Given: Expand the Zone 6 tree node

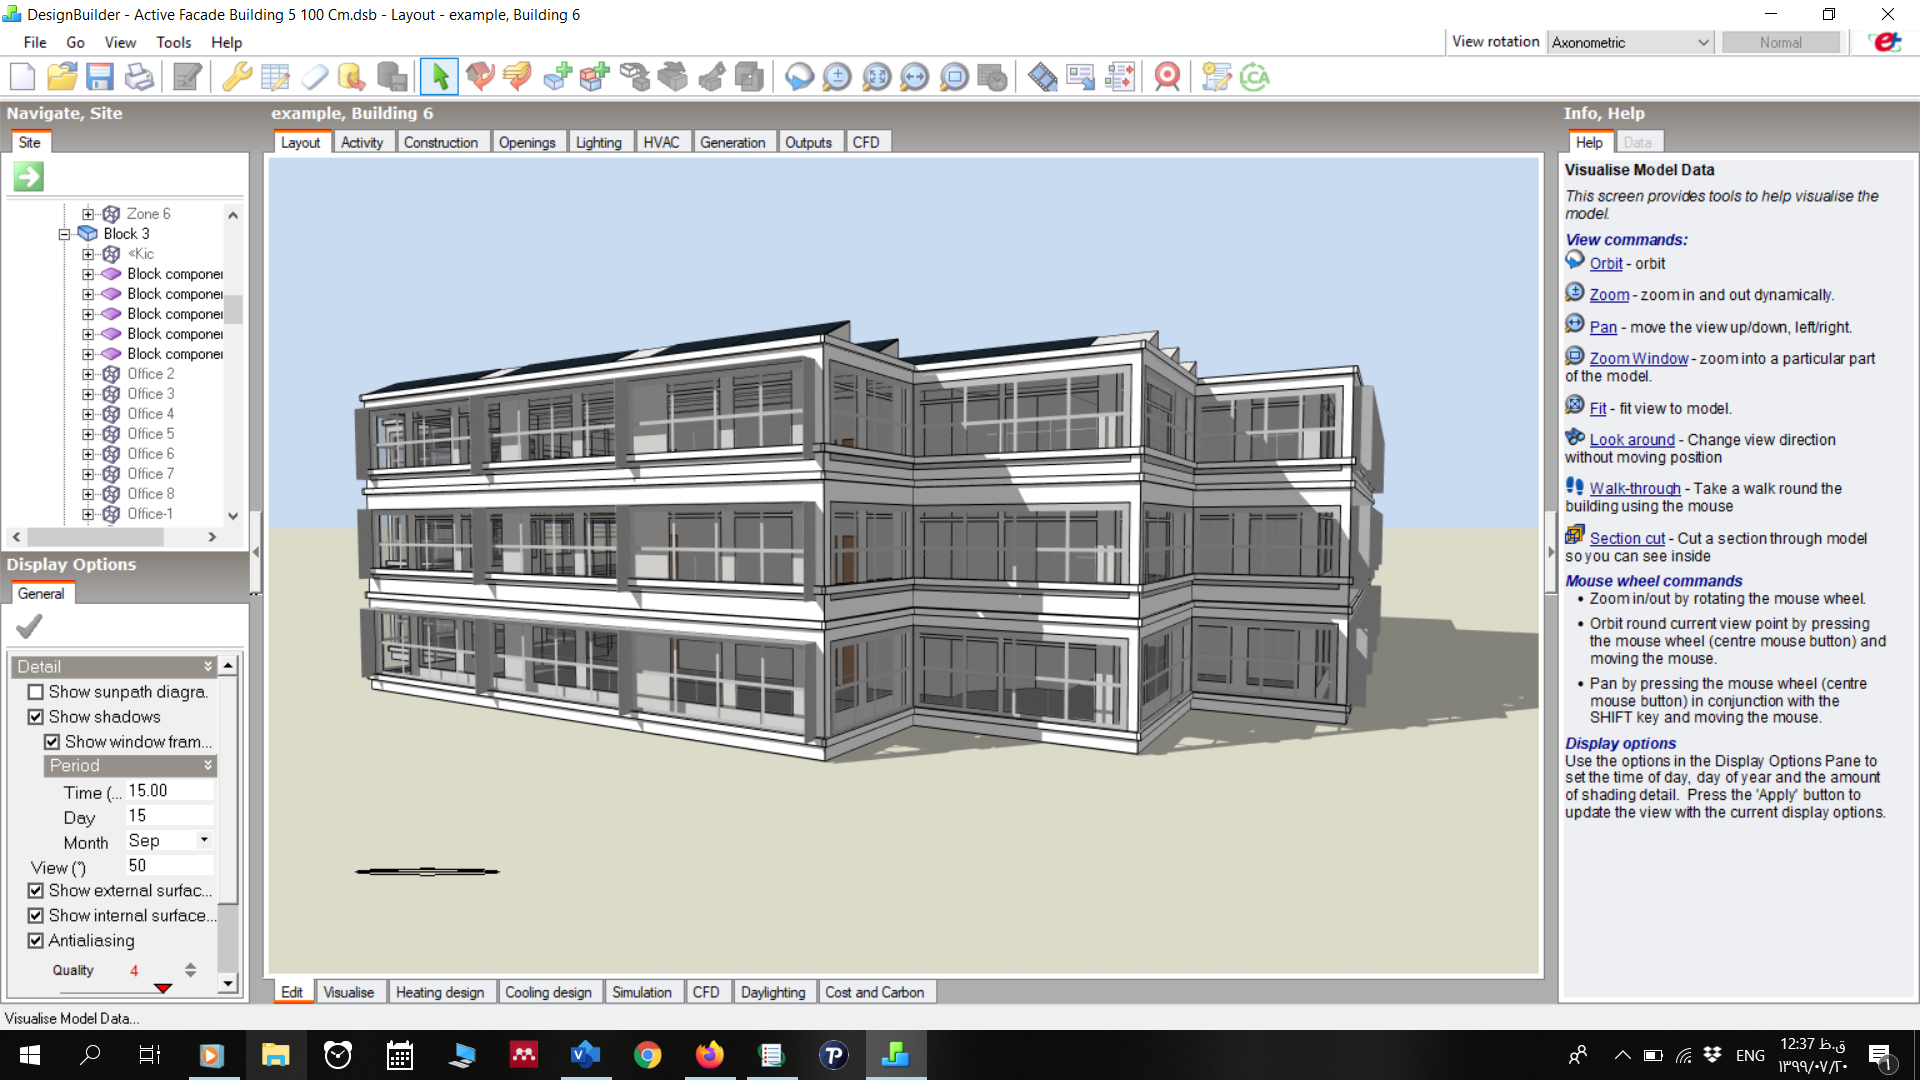Looking at the screenshot, I should tap(88, 214).
